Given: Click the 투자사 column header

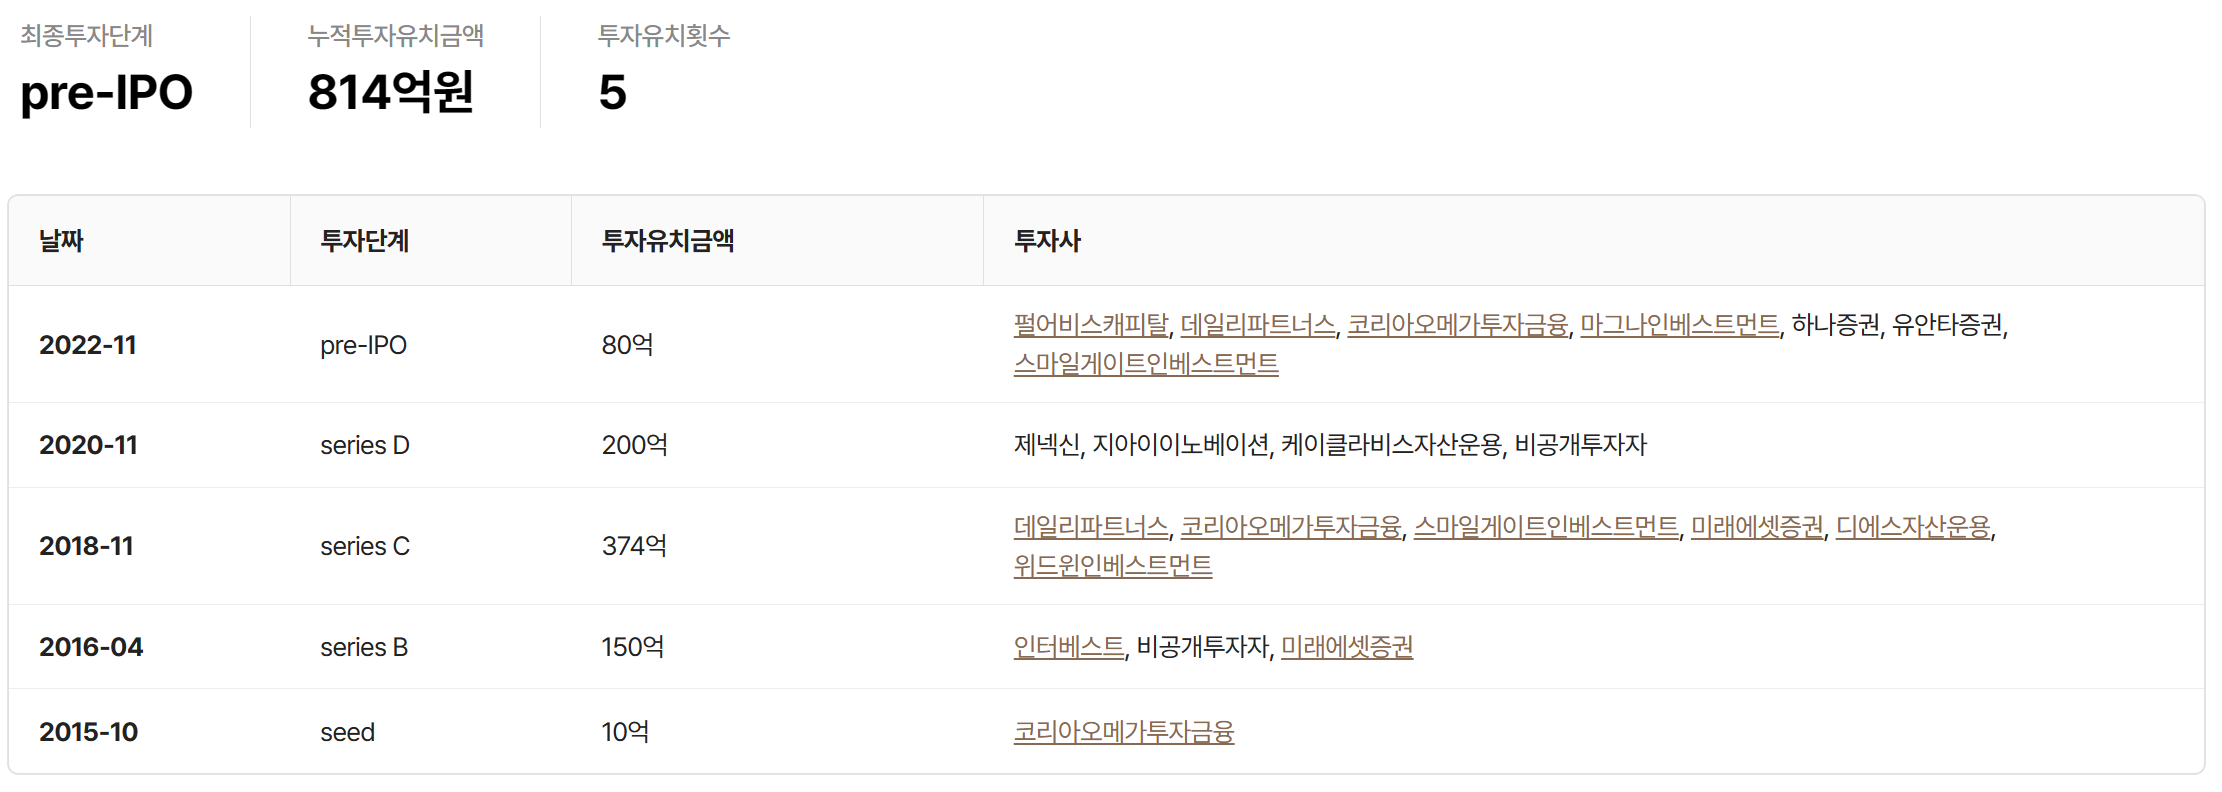Looking at the screenshot, I should click(x=1046, y=241).
